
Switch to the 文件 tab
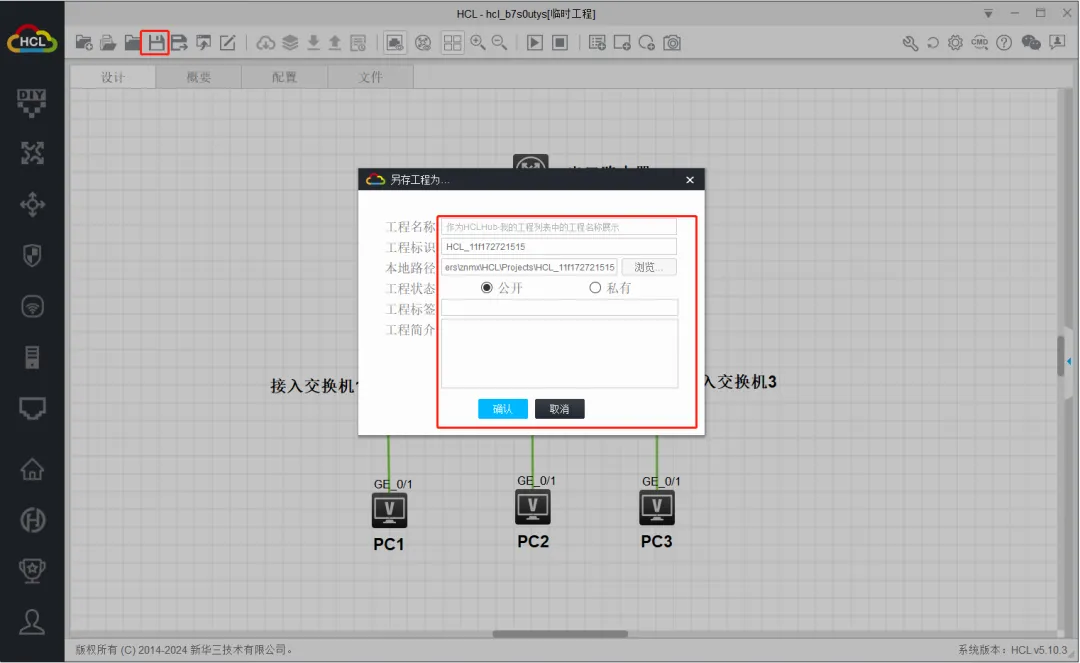[x=371, y=77]
